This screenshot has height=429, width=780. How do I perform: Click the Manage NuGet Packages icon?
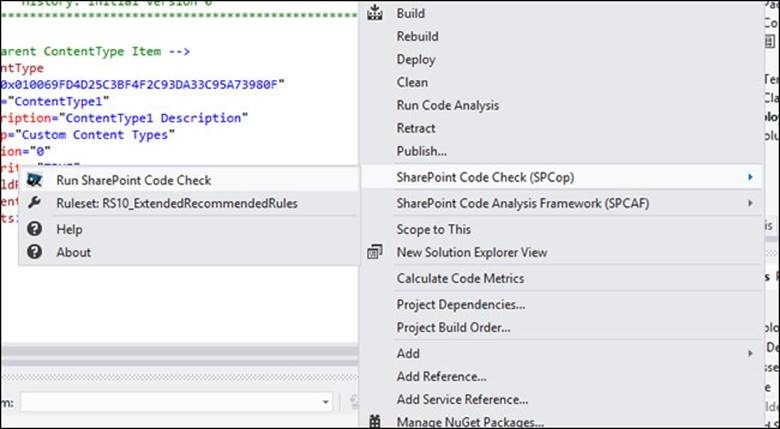coord(376,422)
